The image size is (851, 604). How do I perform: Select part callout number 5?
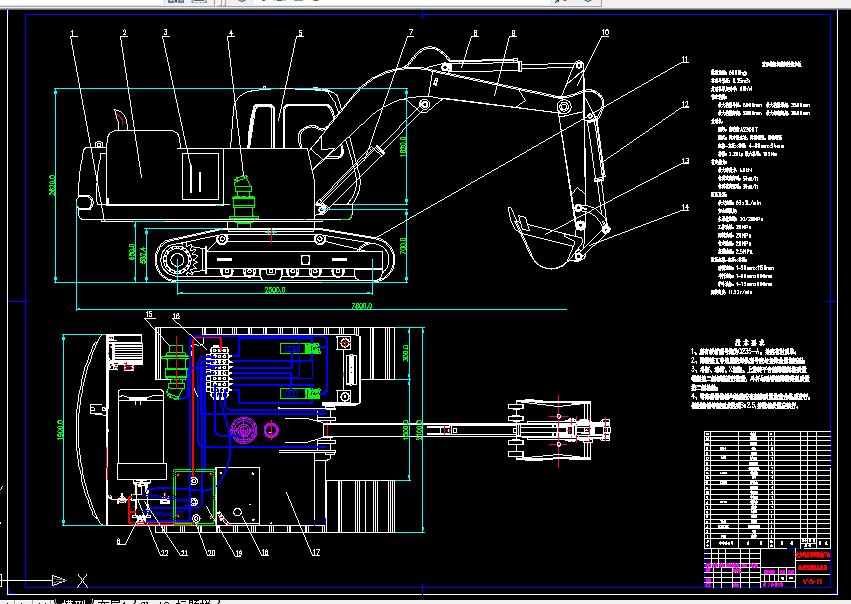coord(300,33)
